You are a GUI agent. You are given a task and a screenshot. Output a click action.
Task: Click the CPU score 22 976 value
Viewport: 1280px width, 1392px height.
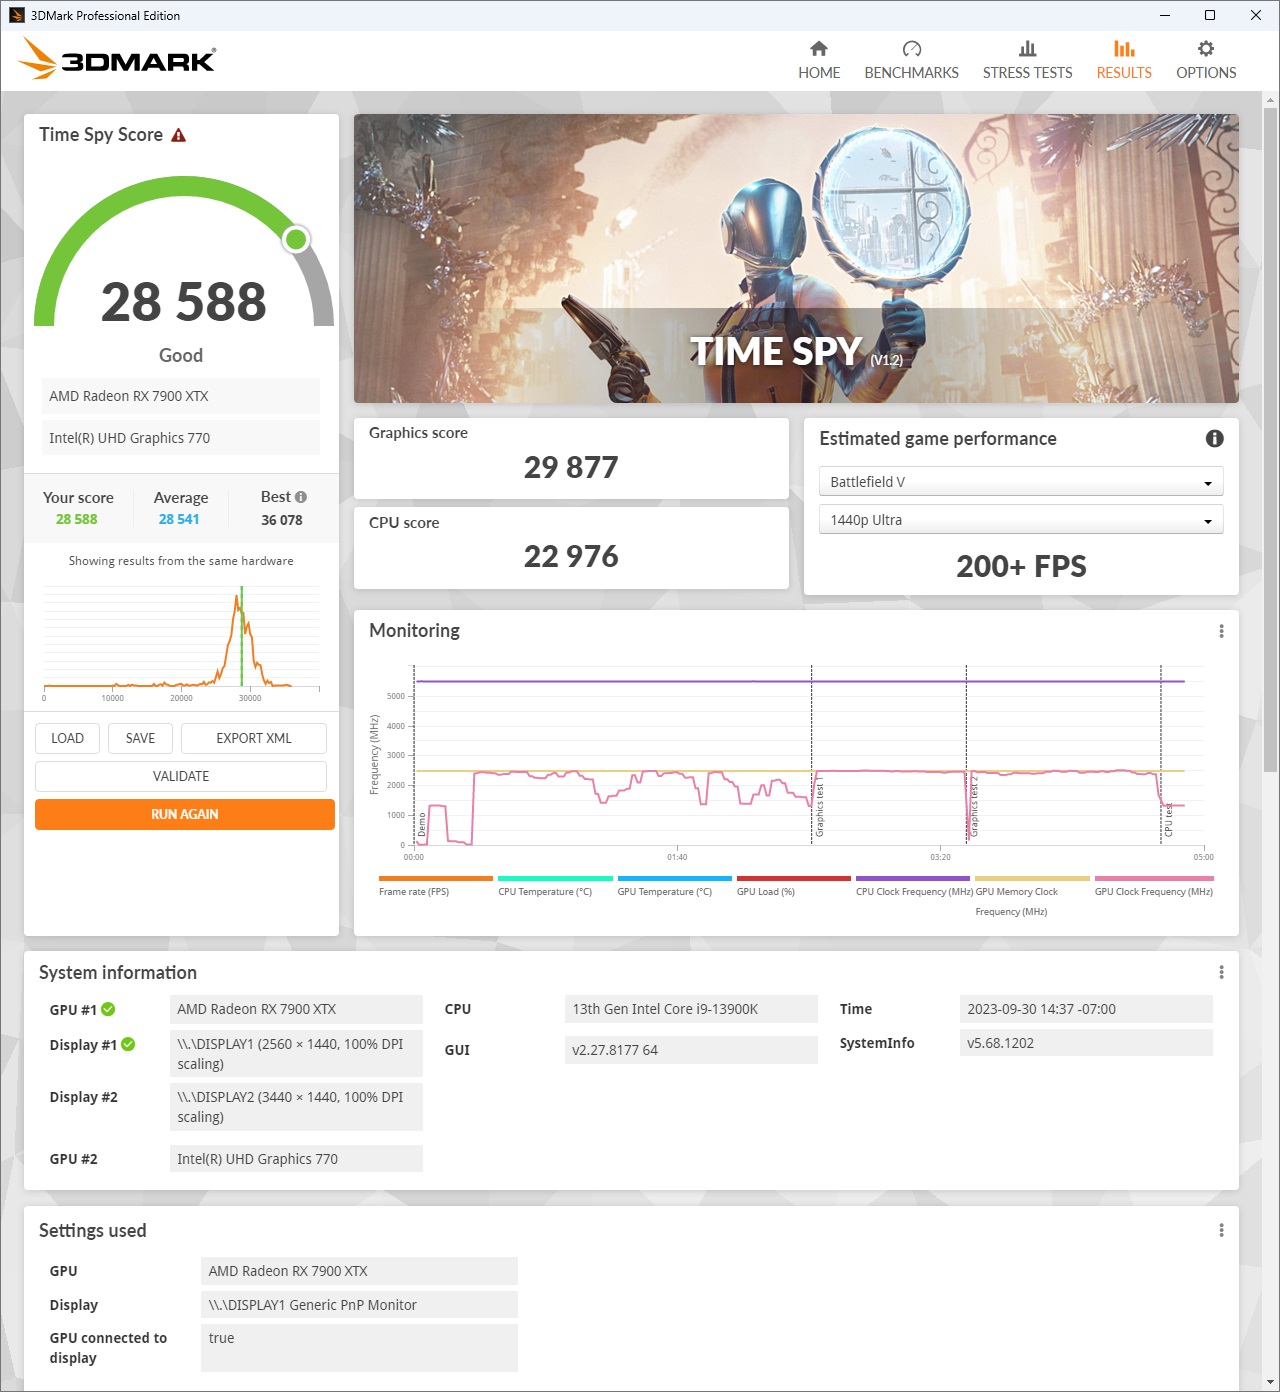coord(571,556)
